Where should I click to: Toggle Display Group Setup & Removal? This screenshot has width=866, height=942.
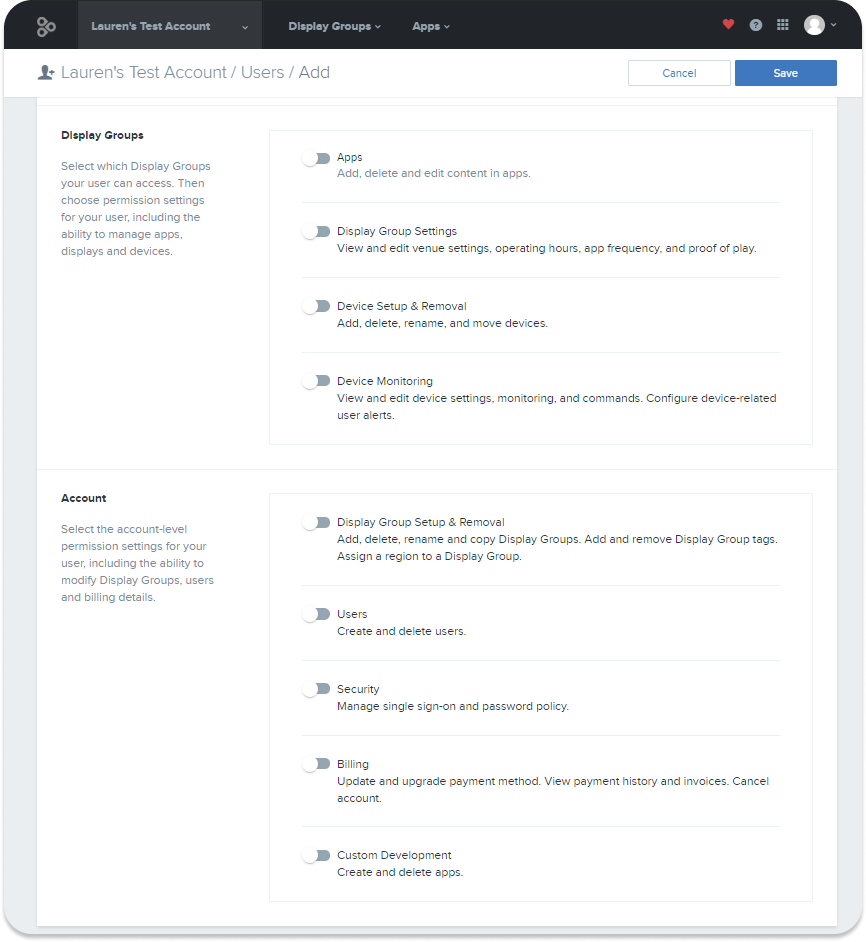316,523
